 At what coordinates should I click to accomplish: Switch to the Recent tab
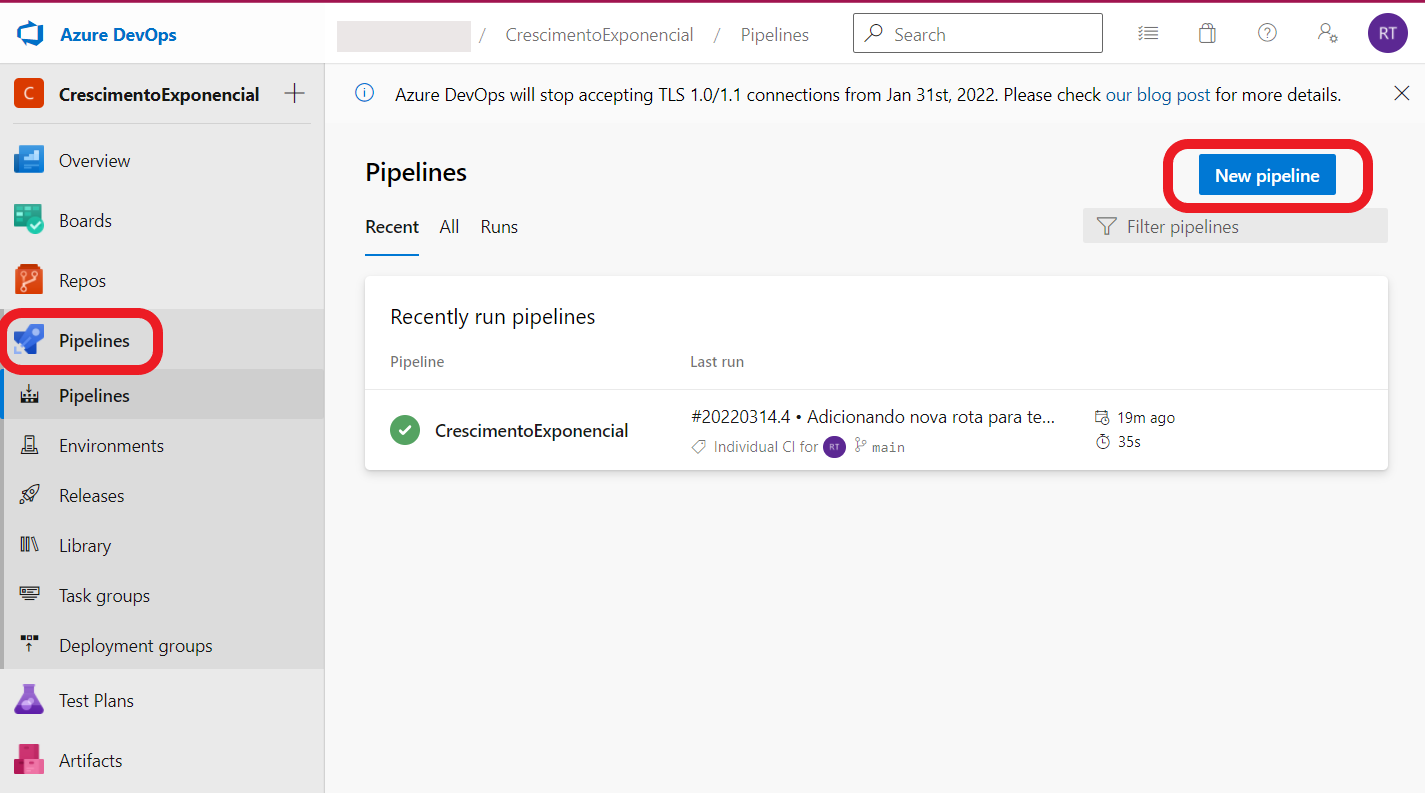point(392,227)
